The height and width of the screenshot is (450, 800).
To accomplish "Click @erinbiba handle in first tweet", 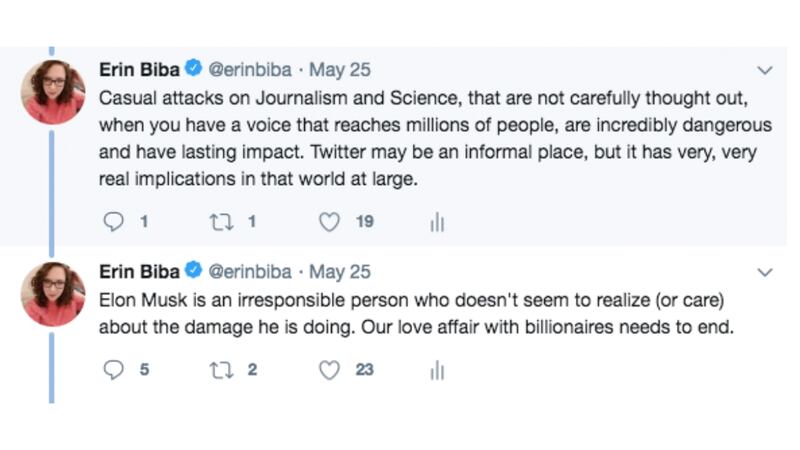I will click(250, 71).
